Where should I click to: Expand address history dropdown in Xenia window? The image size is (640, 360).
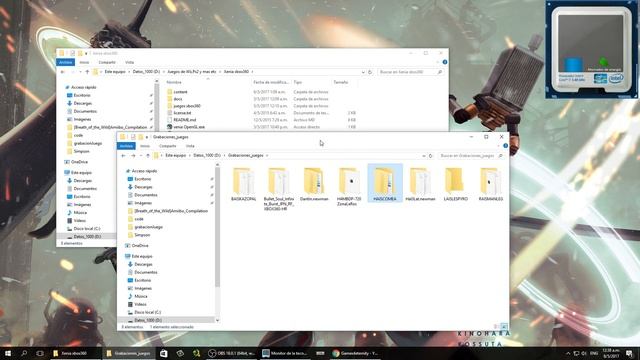(363, 72)
